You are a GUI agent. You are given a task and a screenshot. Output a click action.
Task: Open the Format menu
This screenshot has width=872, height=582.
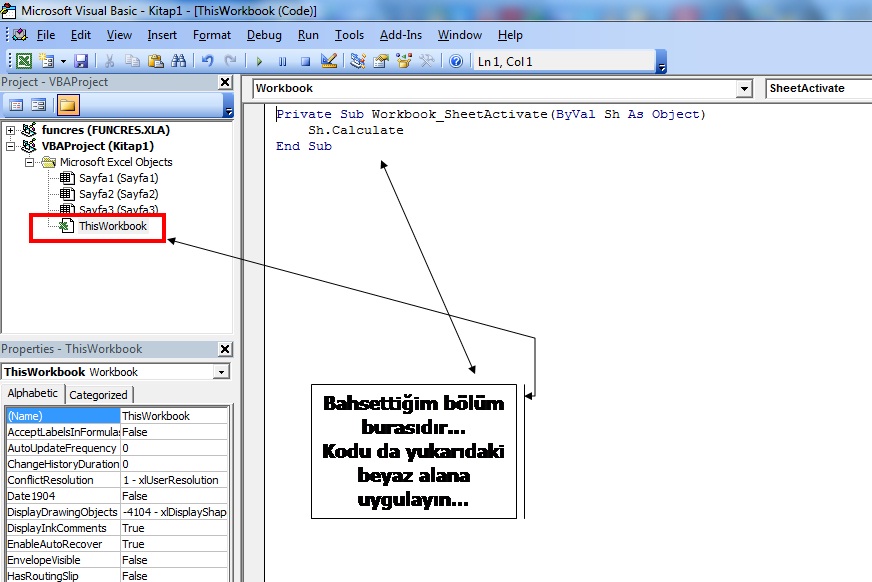pyautogui.click(x=212, y=35)
